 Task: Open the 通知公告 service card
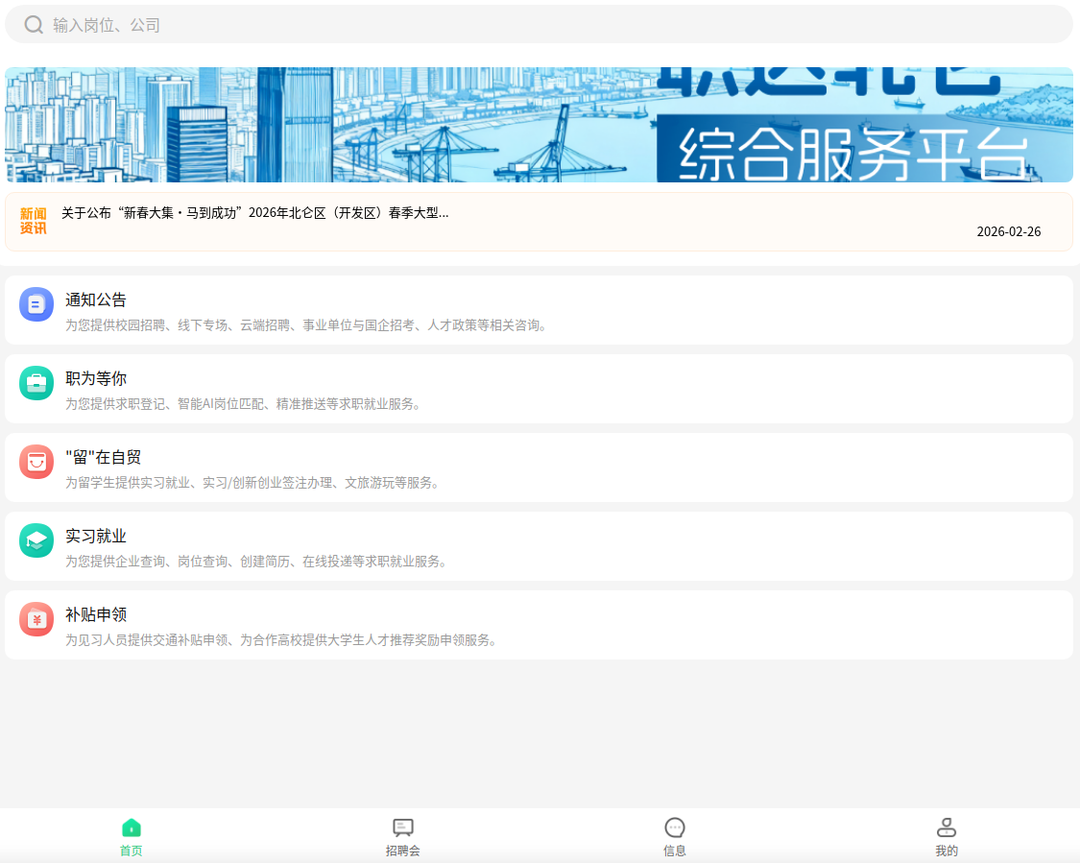tap(540, 310)
